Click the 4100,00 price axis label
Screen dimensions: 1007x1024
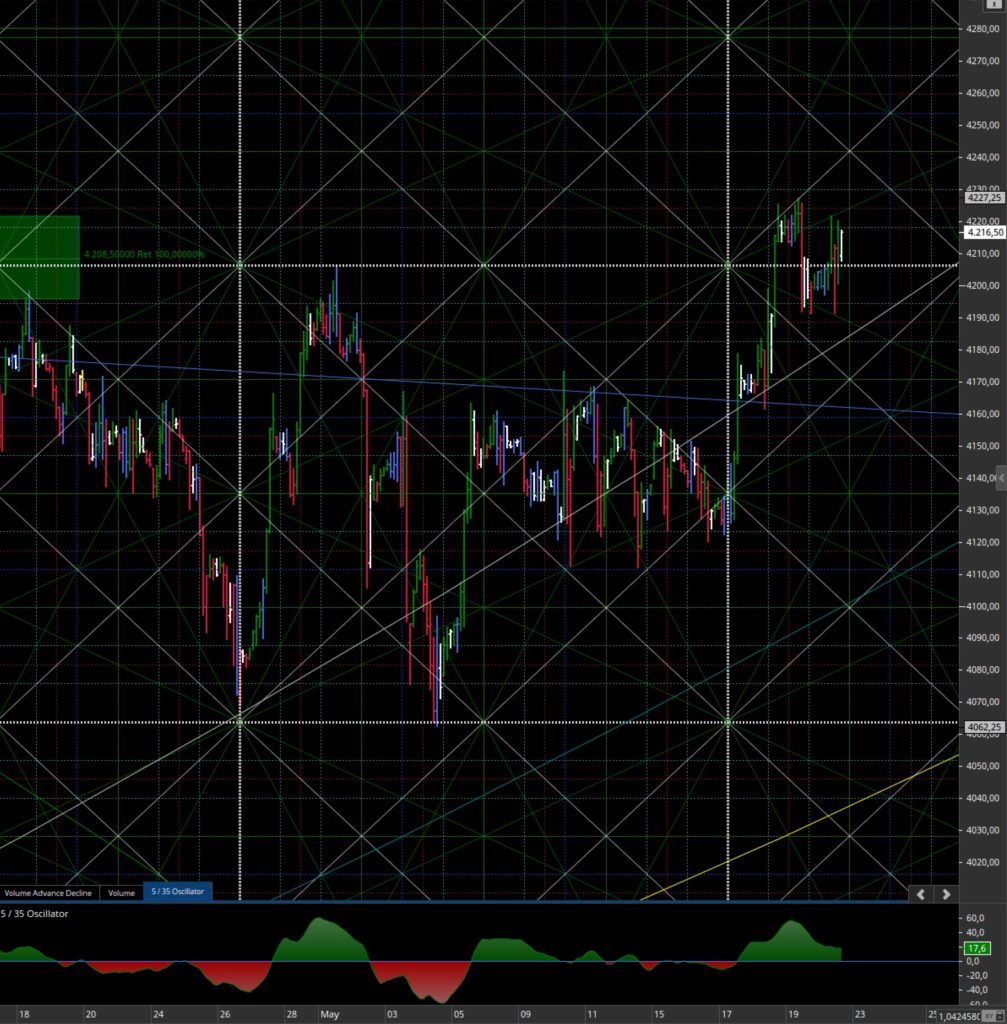[x=983, y=606]
